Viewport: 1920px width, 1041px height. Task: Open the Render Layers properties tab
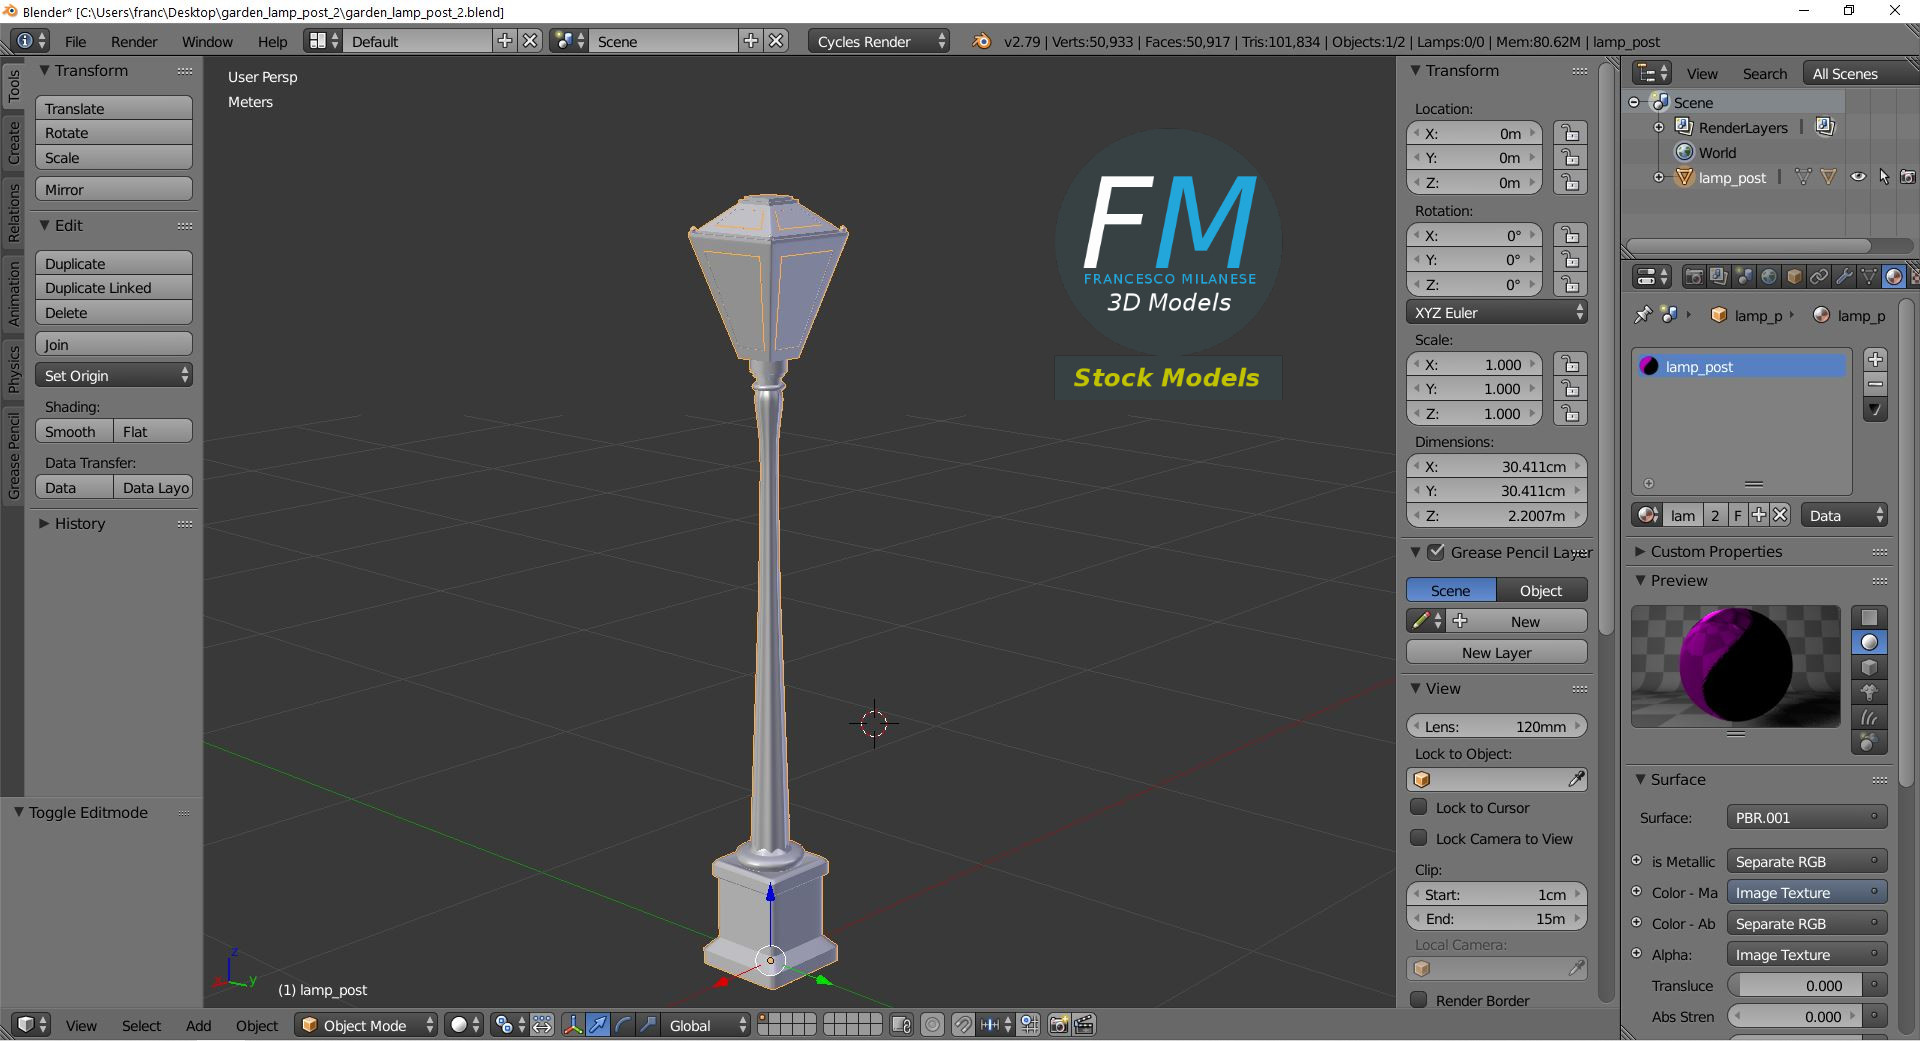pyautogui.click(x=1718, y=277)
